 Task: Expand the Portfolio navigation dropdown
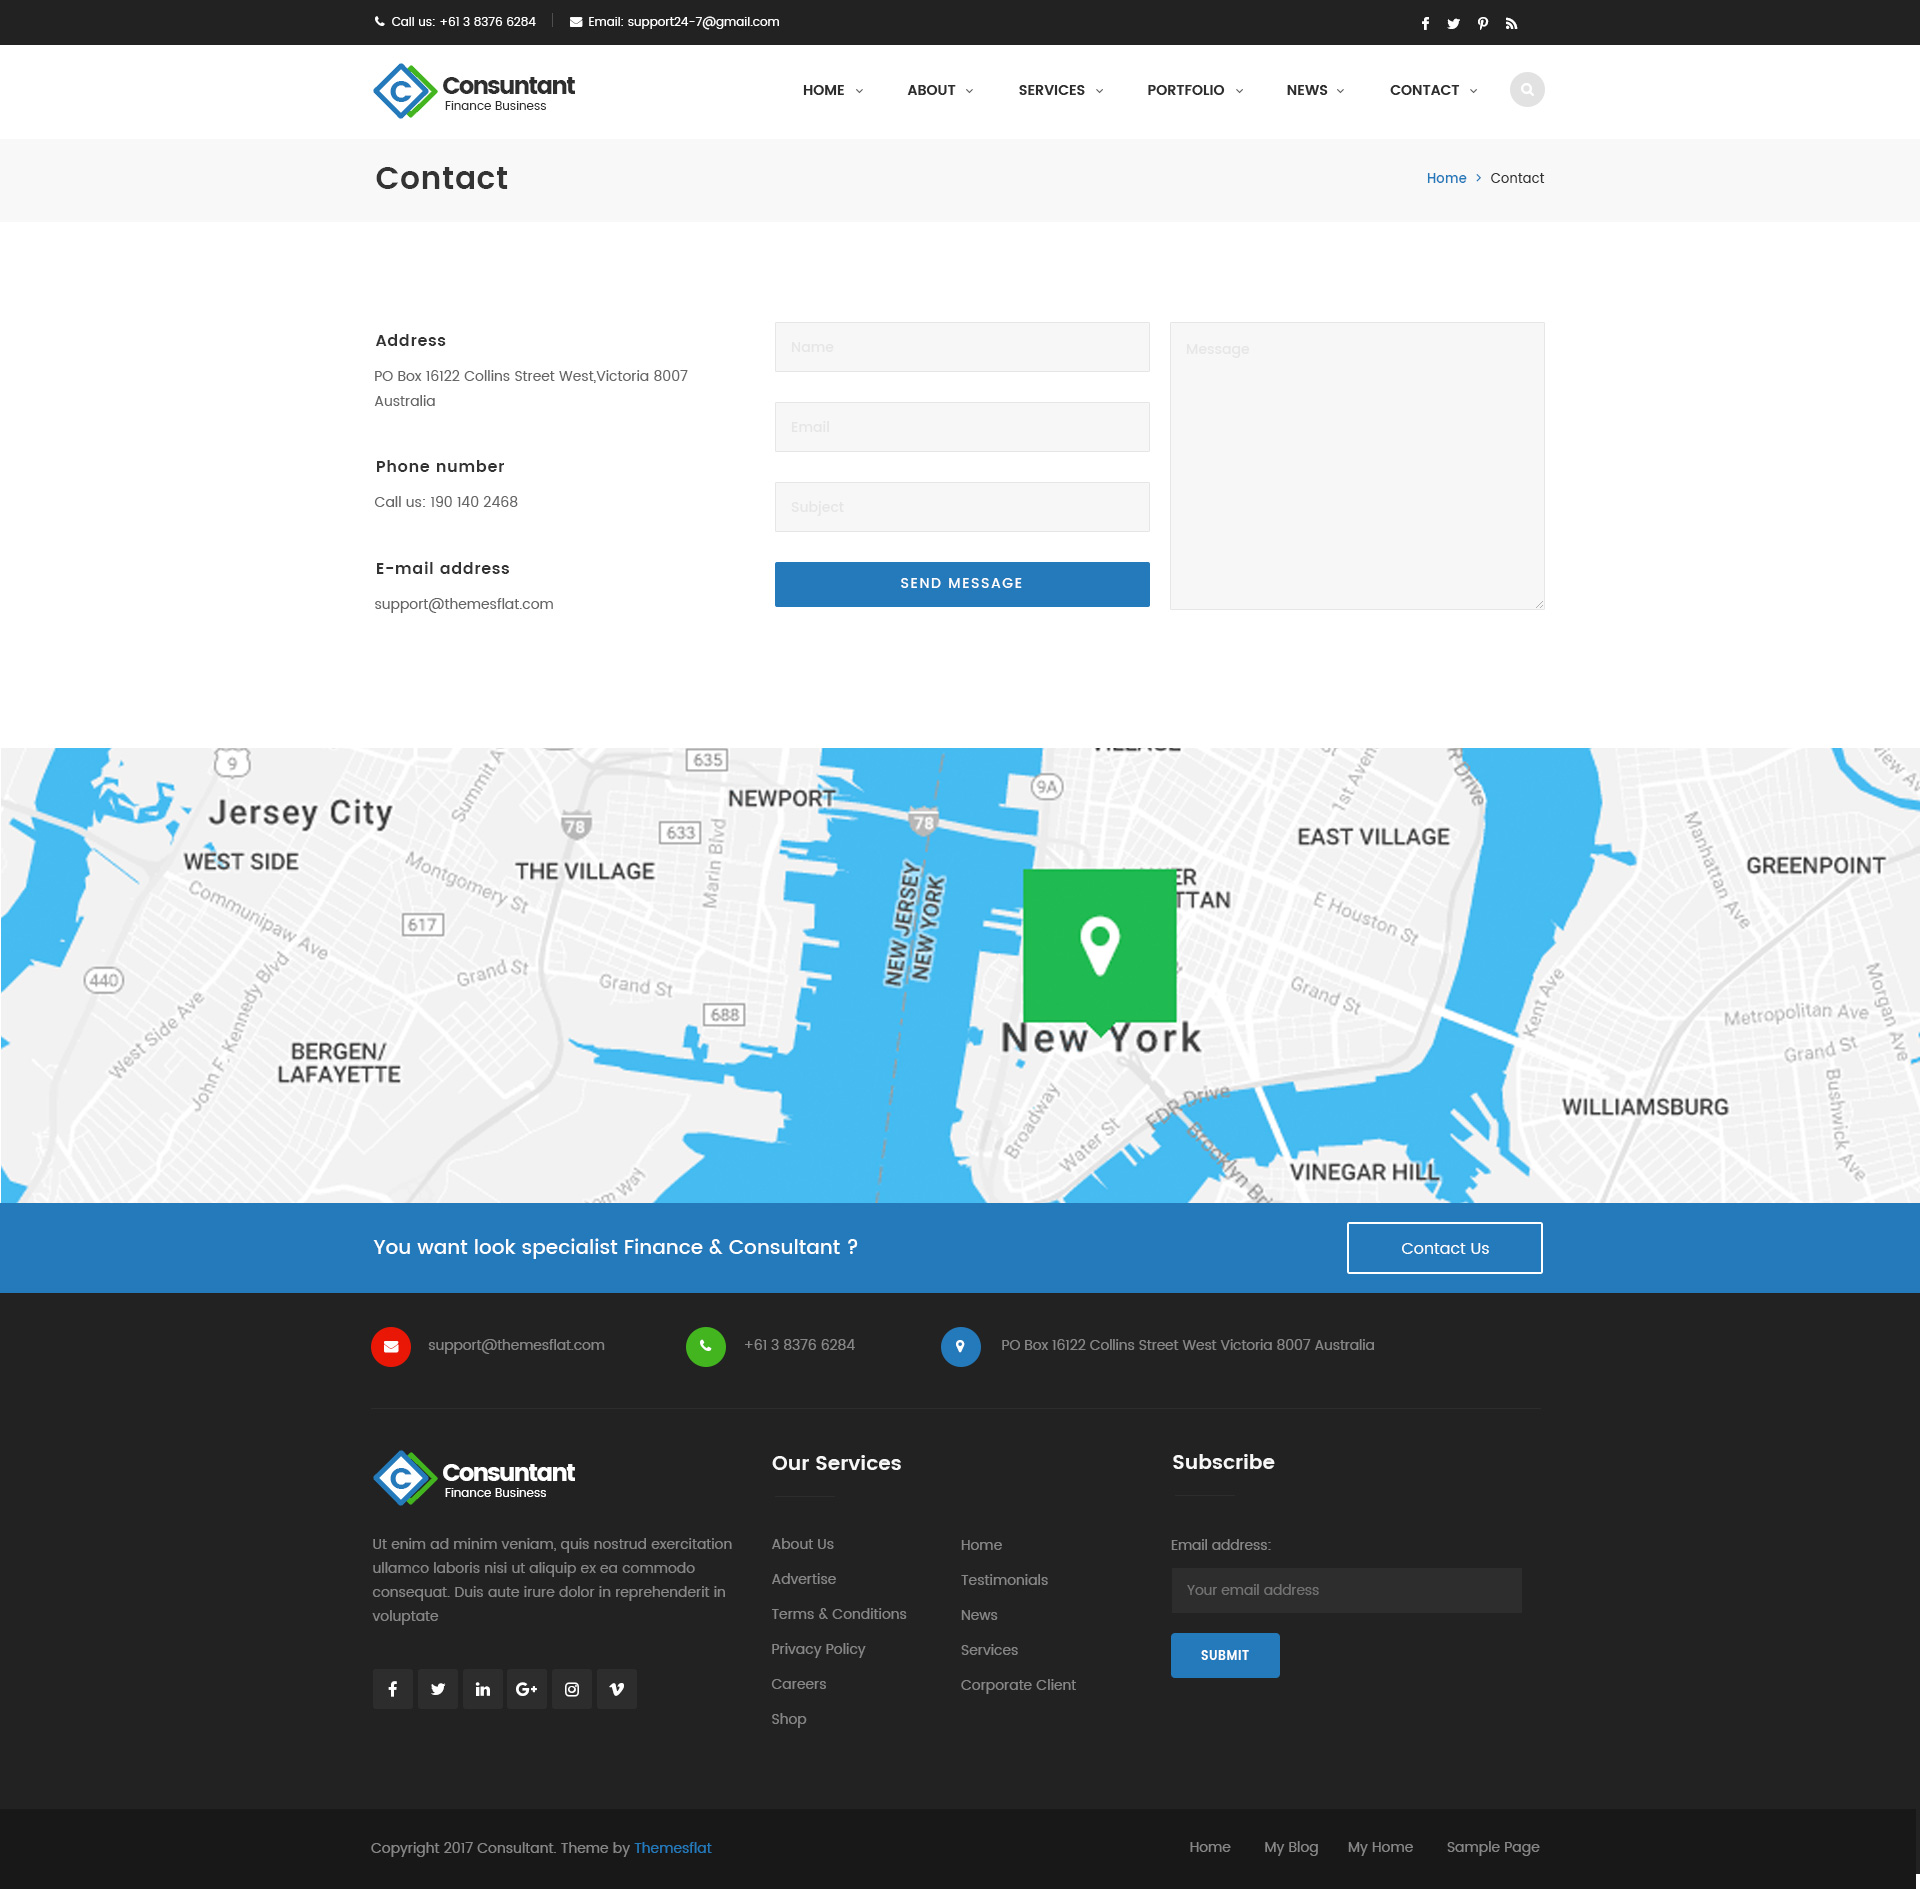coord(1194,90)
